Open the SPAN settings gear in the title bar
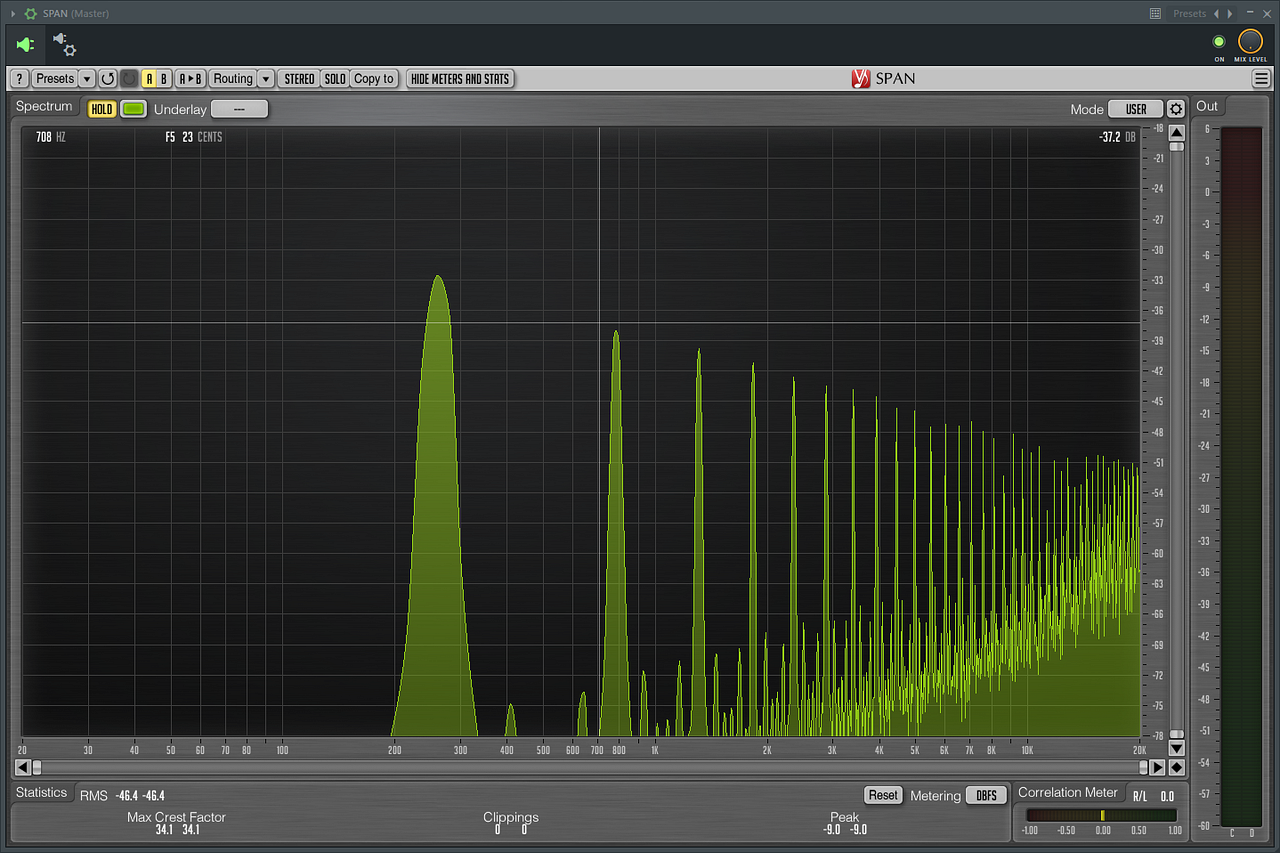Screen dimensions: 1280x853 (x=30, y=13)
